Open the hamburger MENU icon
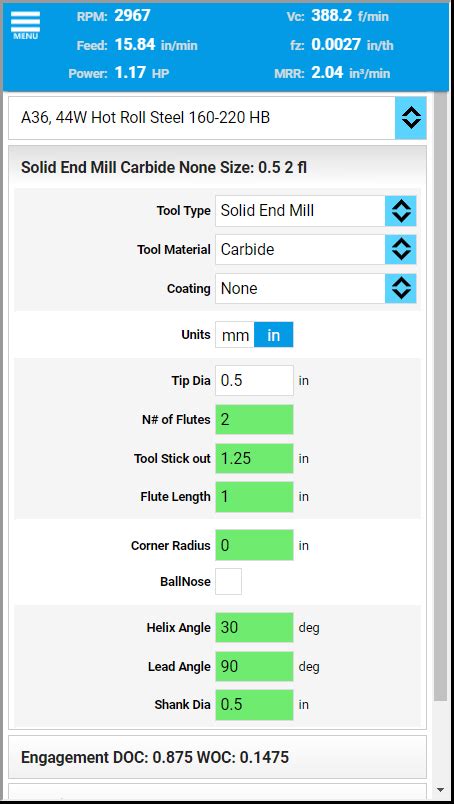The height and width of the screenshot is (804, 454). [x=25, y=25]
